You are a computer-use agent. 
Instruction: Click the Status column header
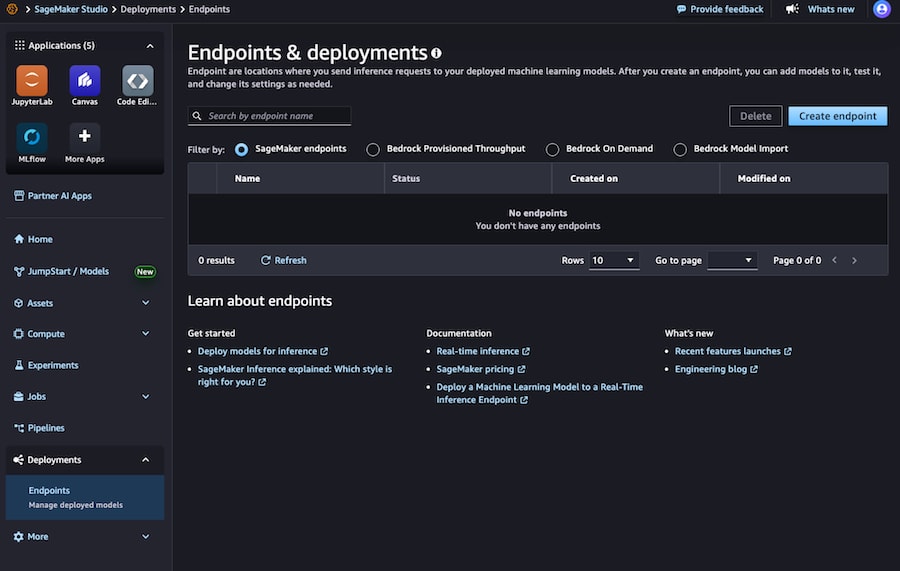(x=406, y=178)
